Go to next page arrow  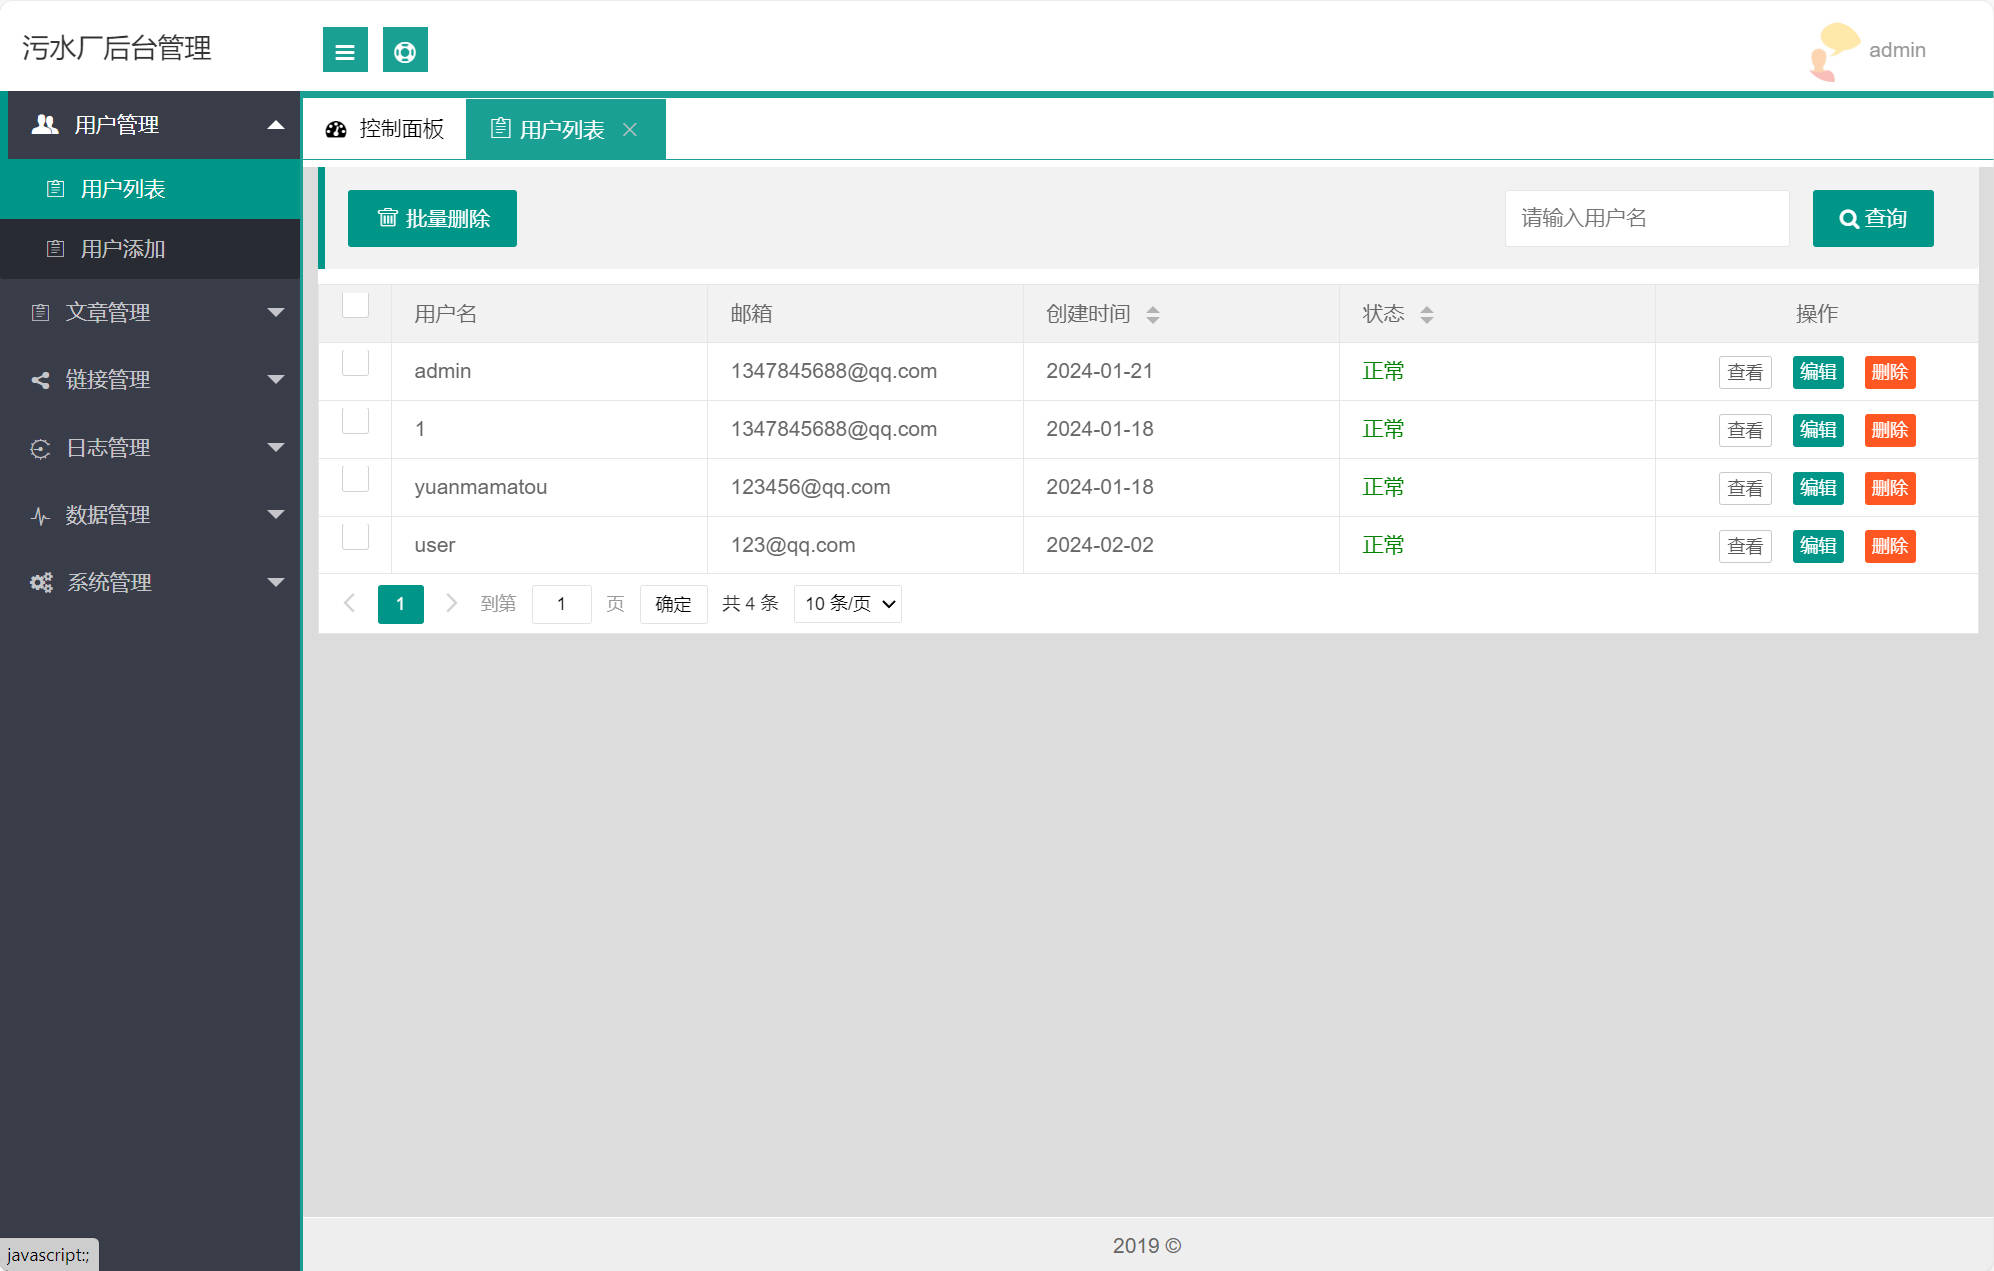451,603
